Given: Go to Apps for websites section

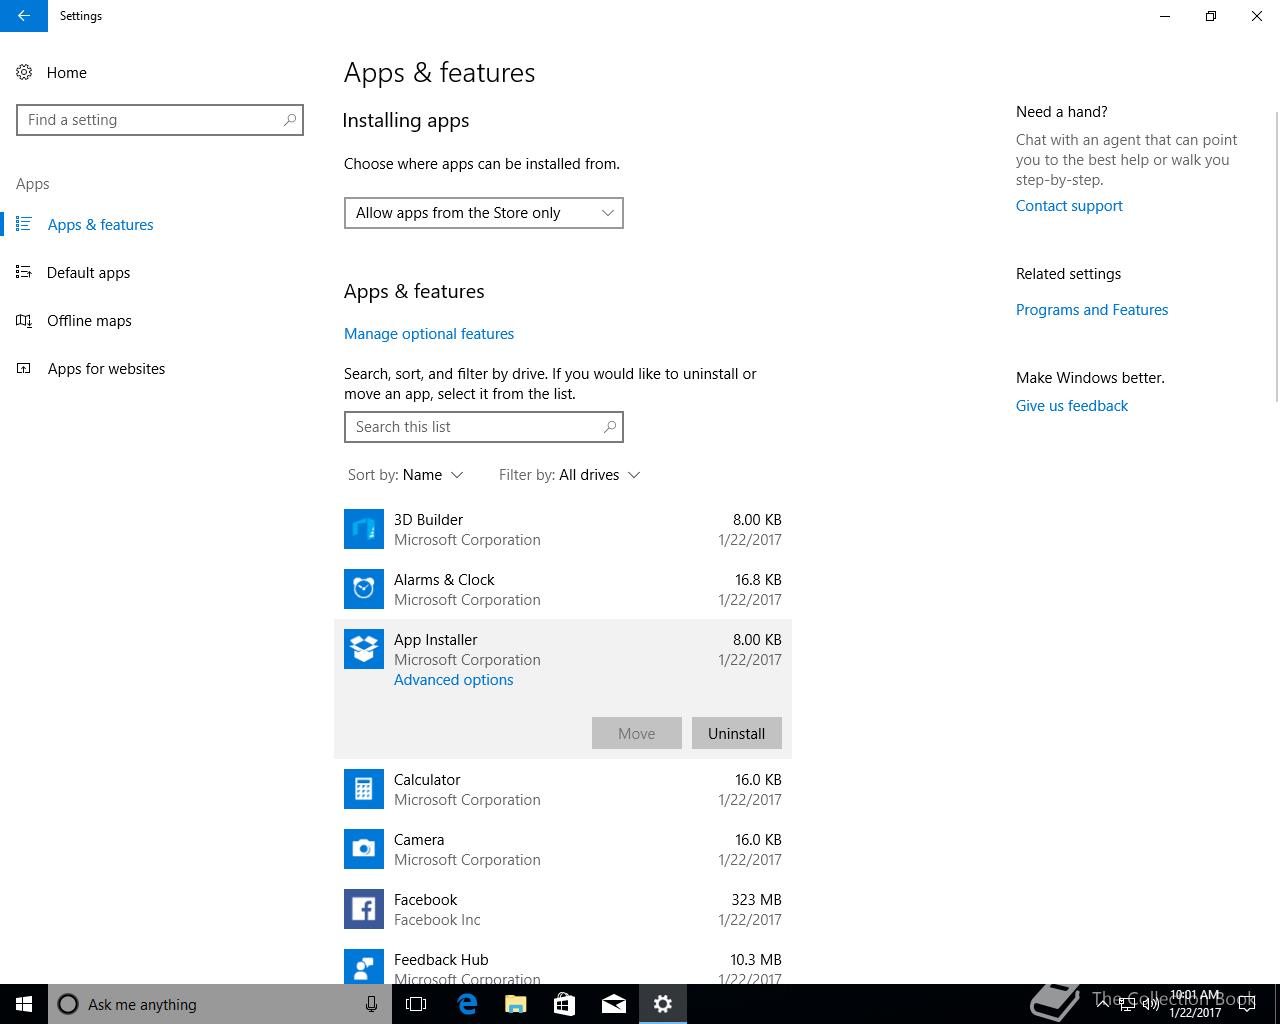Looking at the screenshot, I should (106, 368).
